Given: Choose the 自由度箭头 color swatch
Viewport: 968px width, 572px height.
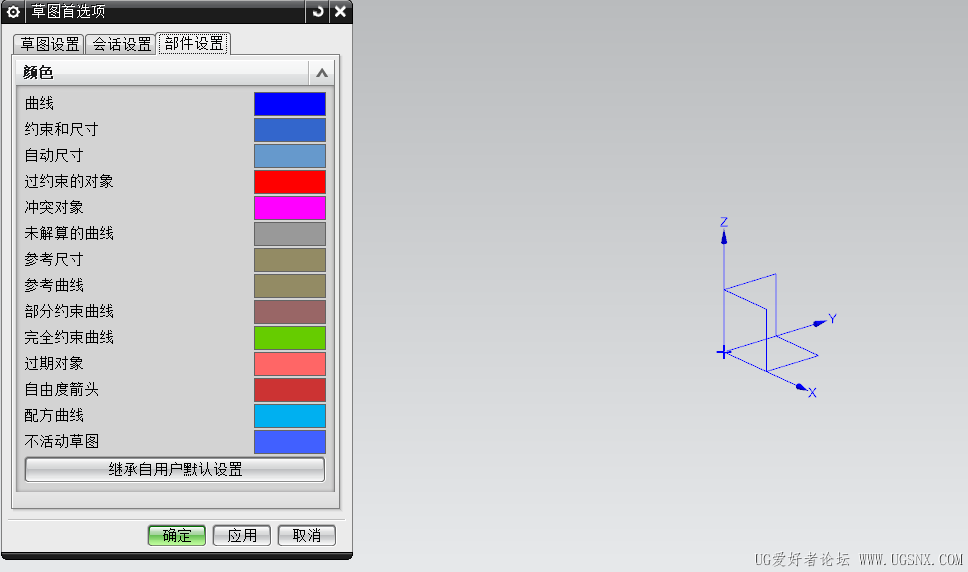Looking at the screenshot, I should (x=290, y=389).
